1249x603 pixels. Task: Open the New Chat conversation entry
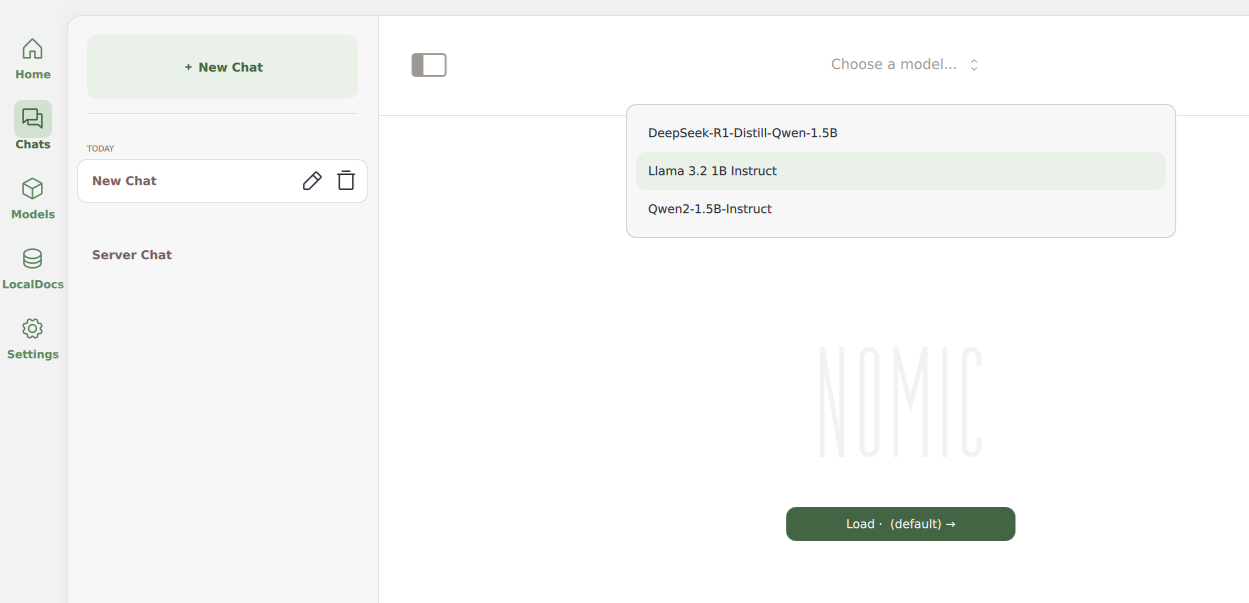[222, 181]
